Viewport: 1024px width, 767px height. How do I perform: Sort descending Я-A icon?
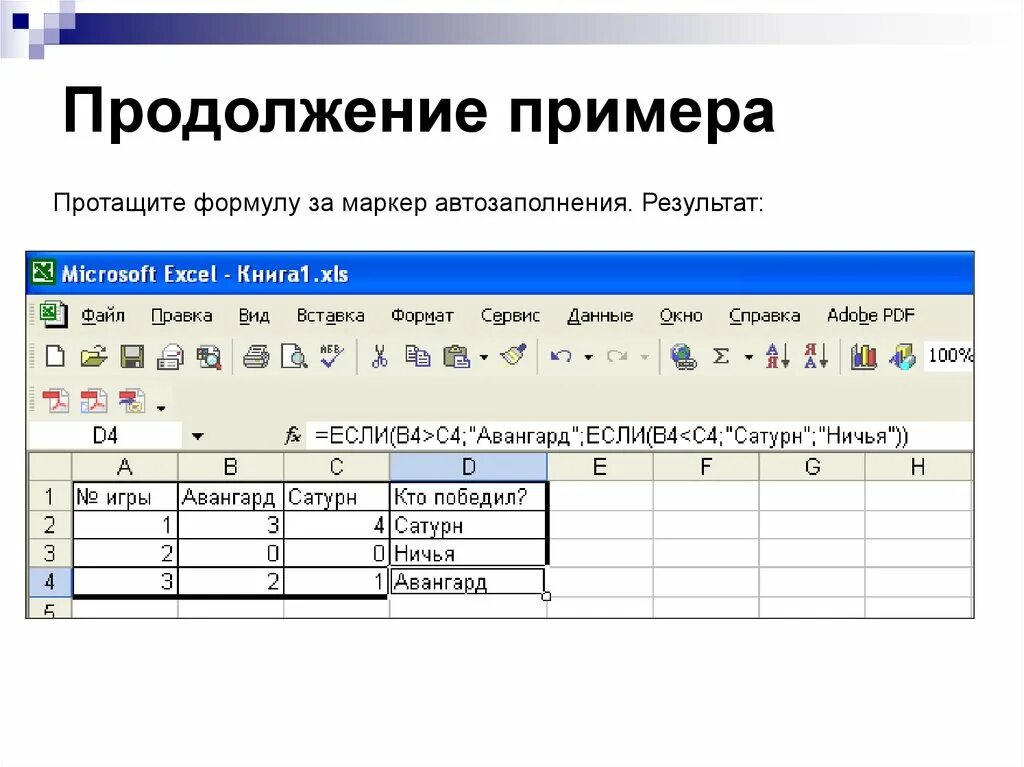[816, 357]
